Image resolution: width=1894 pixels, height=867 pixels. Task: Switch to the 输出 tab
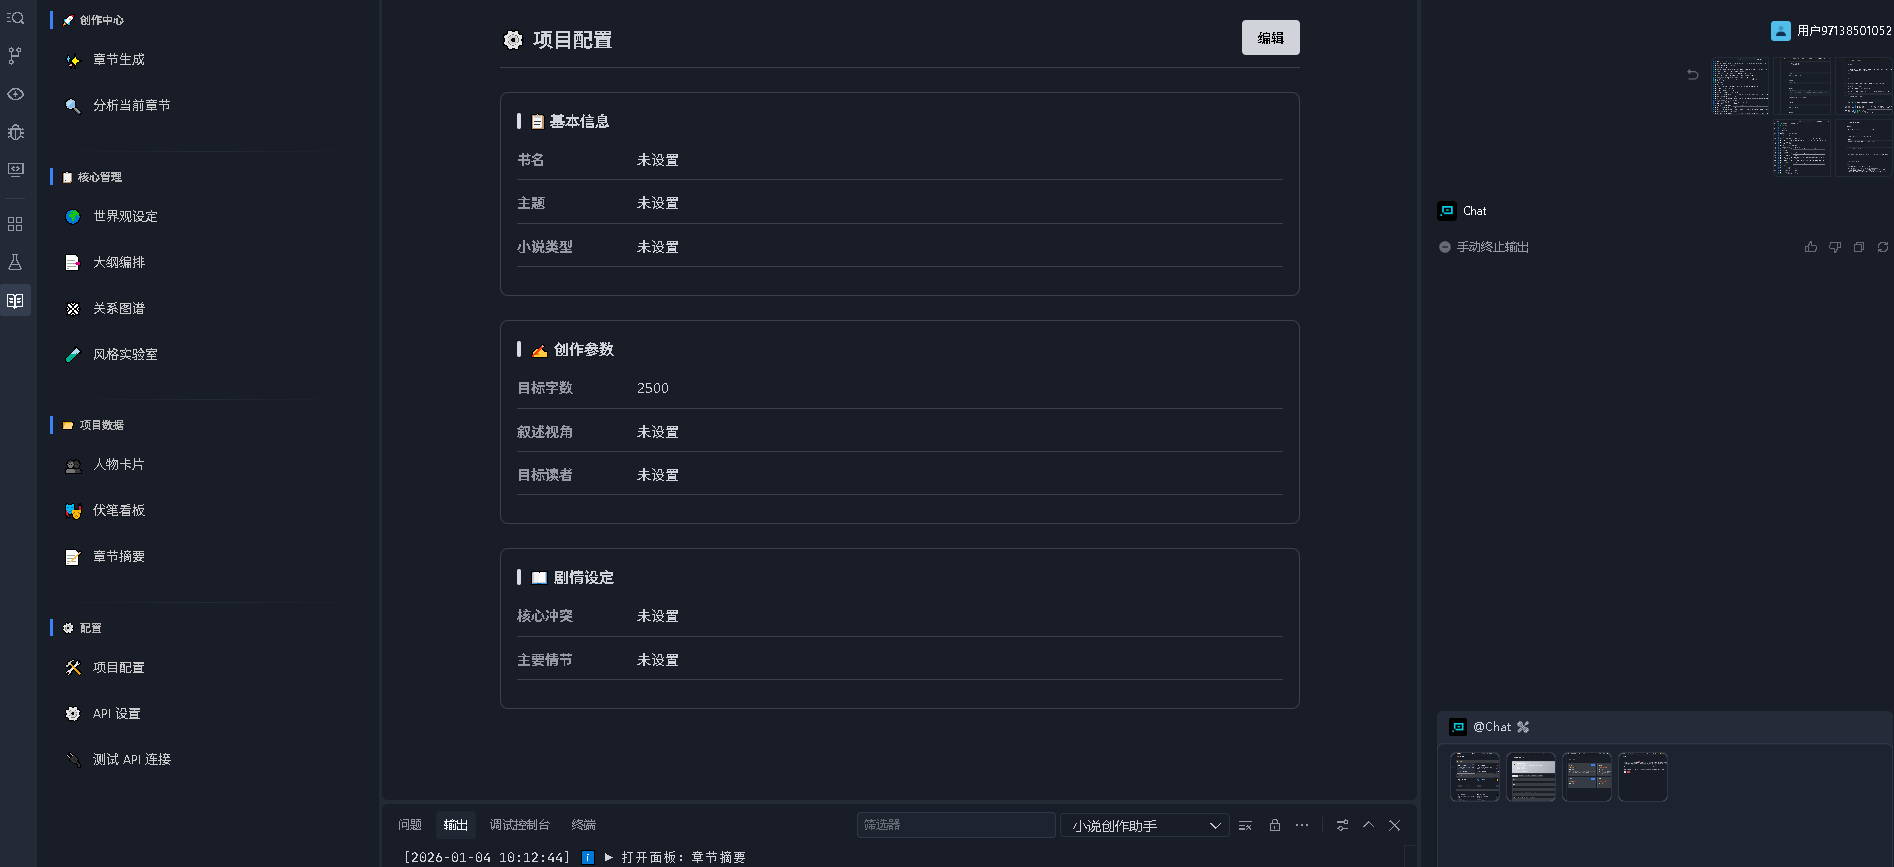pyautogui.click(x=456, y=825)
